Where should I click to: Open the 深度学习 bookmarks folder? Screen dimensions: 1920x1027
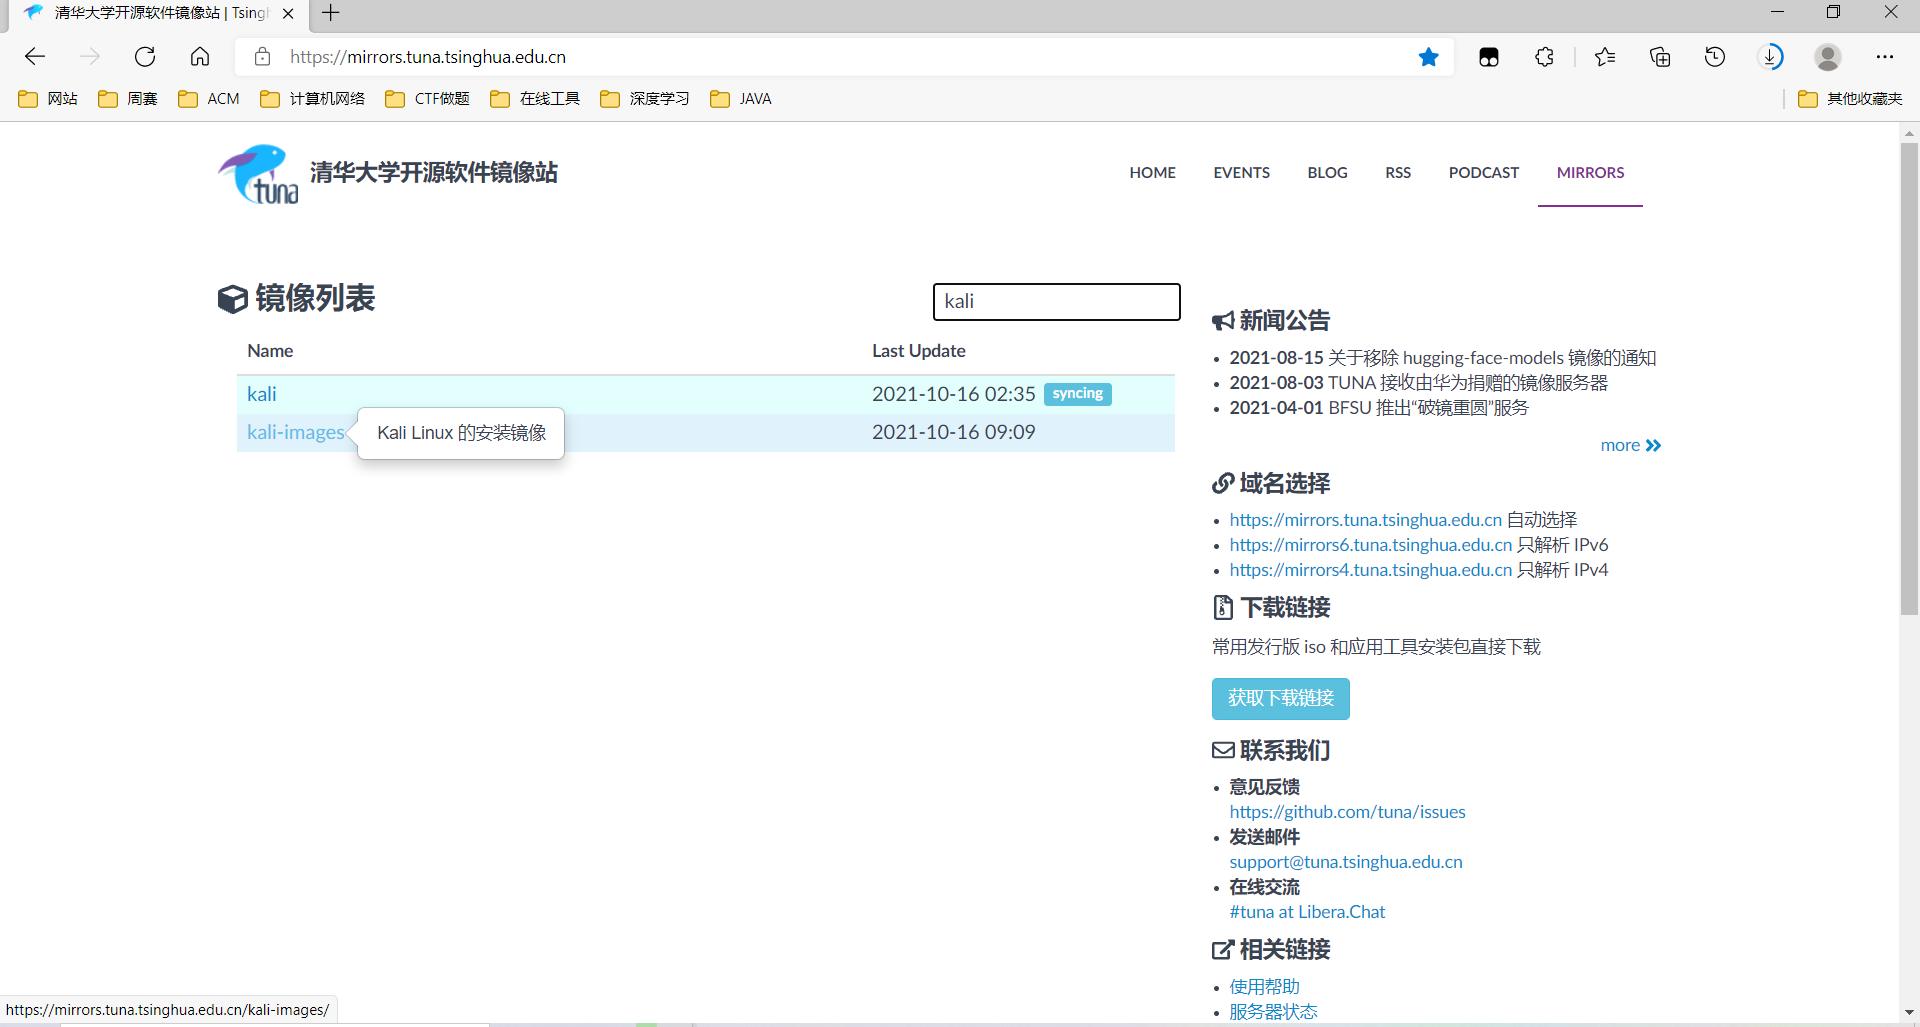tap(645, 98)
